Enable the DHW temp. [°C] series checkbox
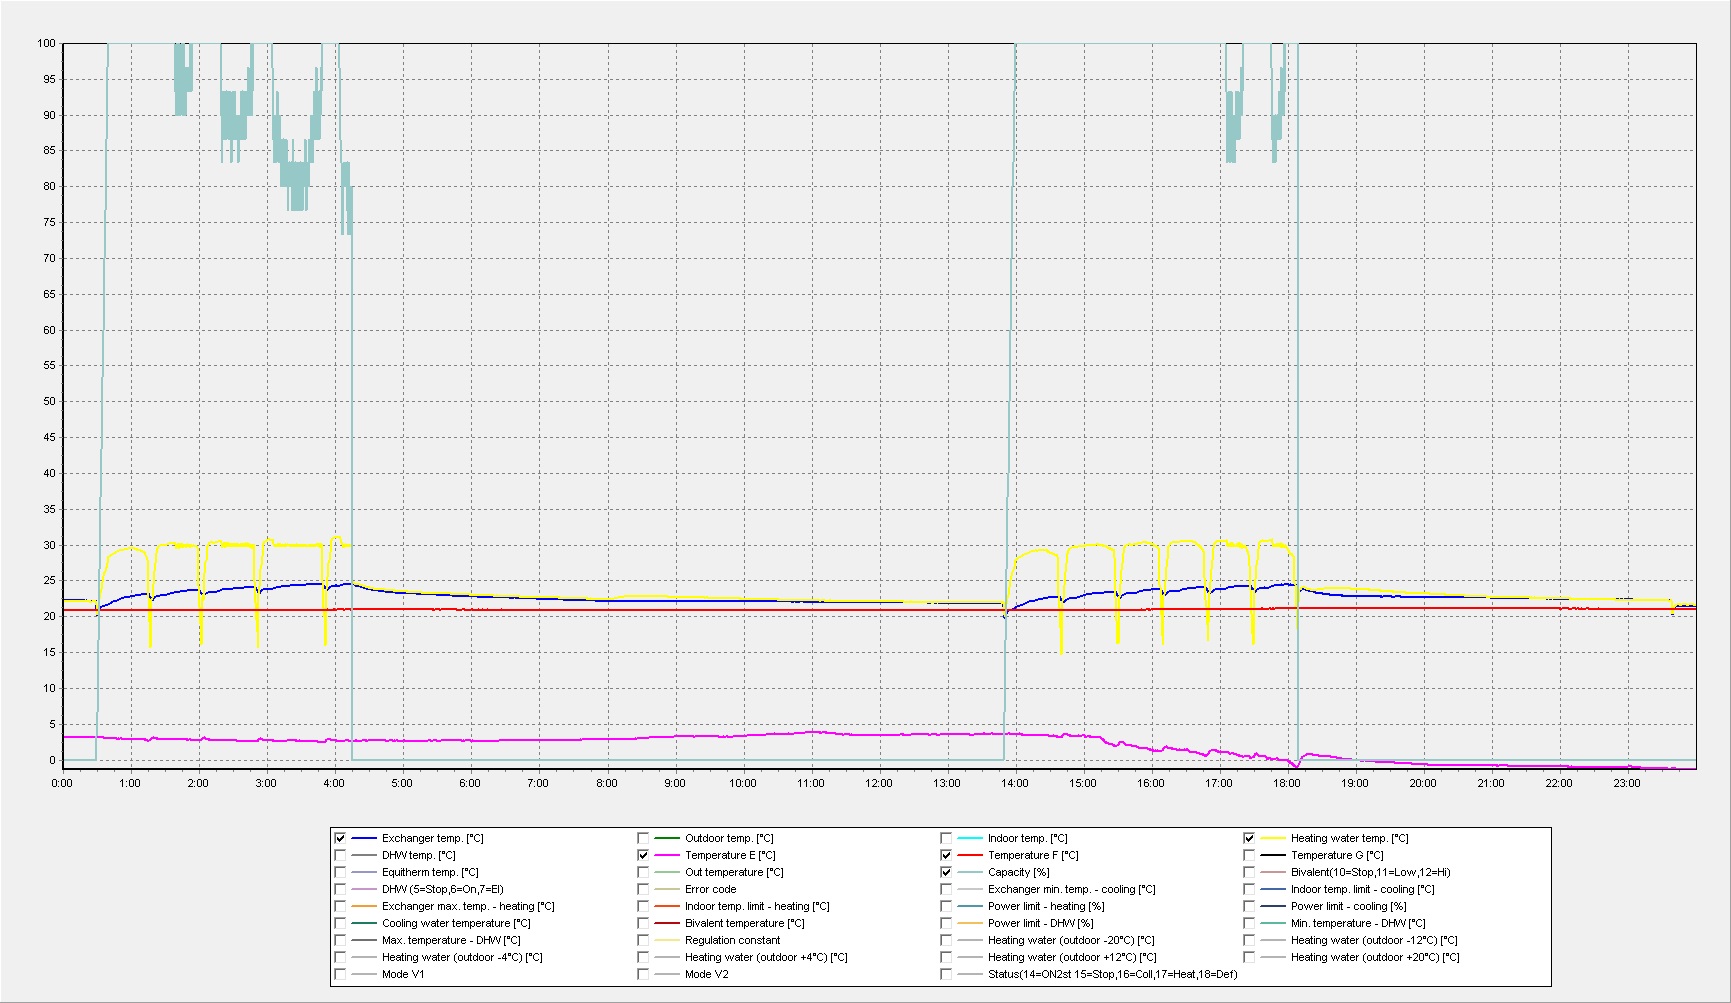The image size is (1731, 1003). (340, 855)
